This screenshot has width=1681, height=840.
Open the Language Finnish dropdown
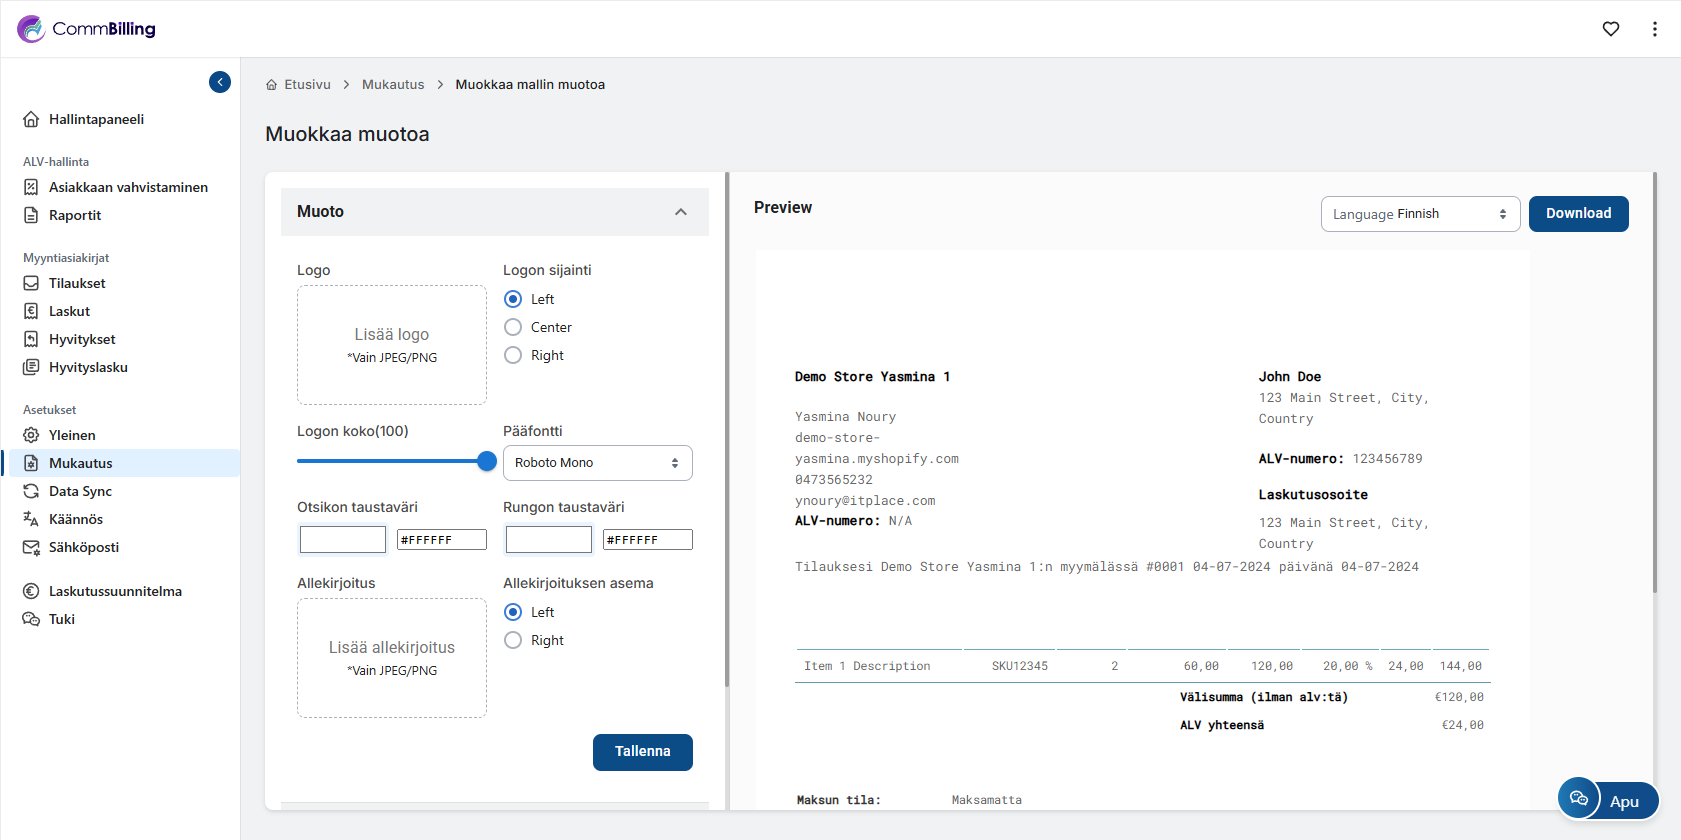[x=1419, y=214]
